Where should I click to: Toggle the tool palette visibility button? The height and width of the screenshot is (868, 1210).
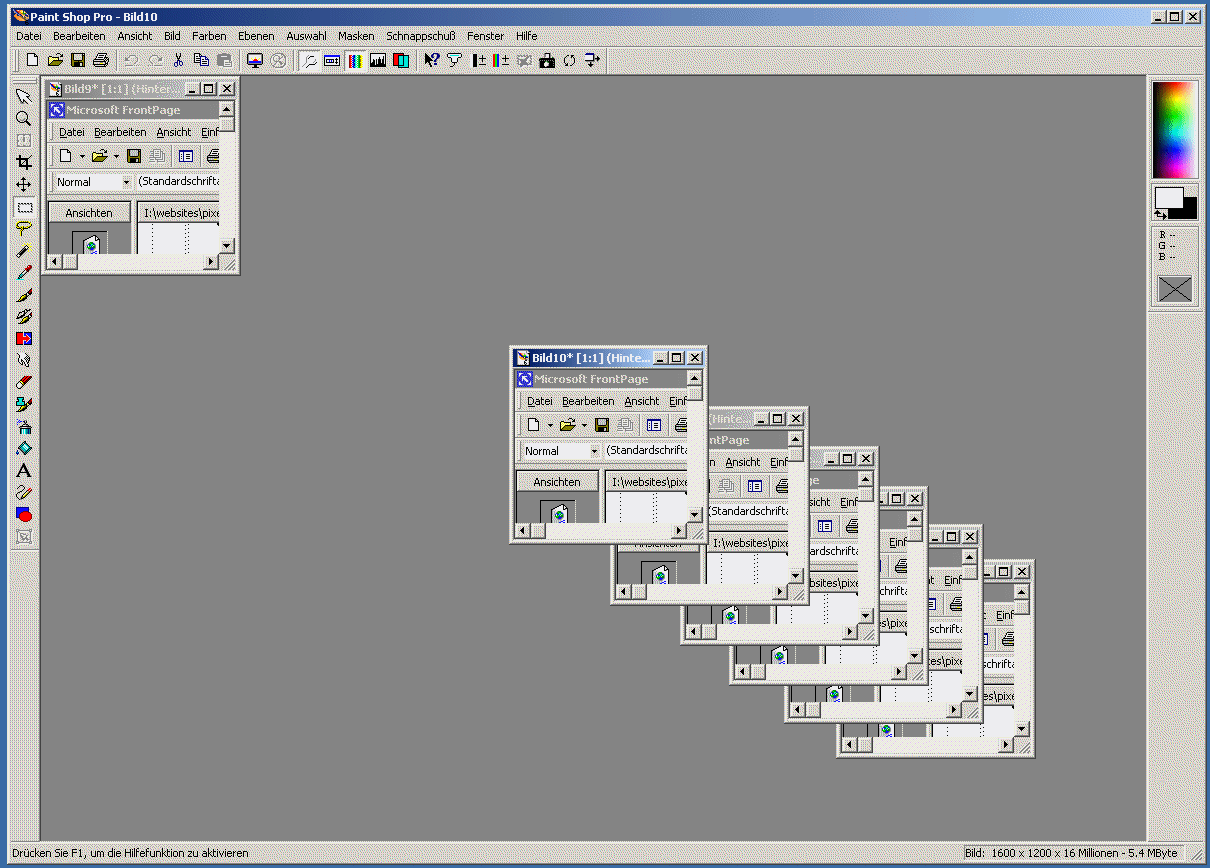tap(310, 60)
